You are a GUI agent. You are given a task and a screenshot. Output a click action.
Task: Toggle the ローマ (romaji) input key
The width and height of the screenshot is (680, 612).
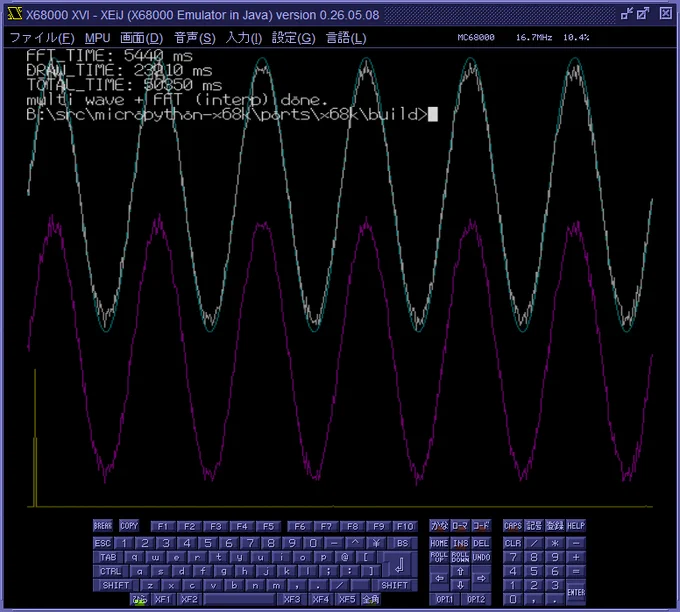point(460,526)
